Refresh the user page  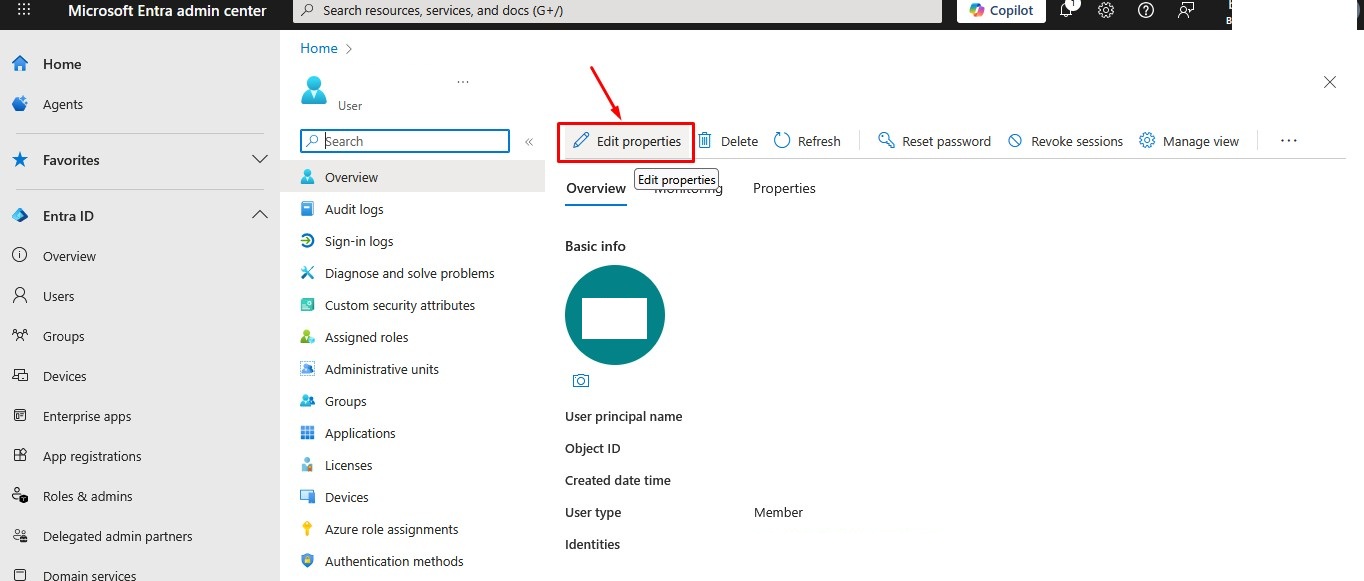pos(807,141)
